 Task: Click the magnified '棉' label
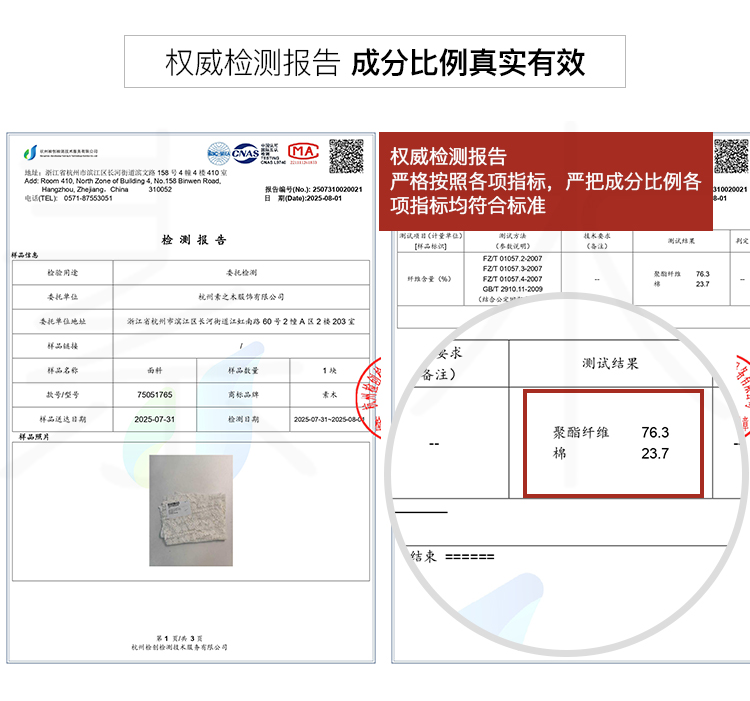point(560,453)
